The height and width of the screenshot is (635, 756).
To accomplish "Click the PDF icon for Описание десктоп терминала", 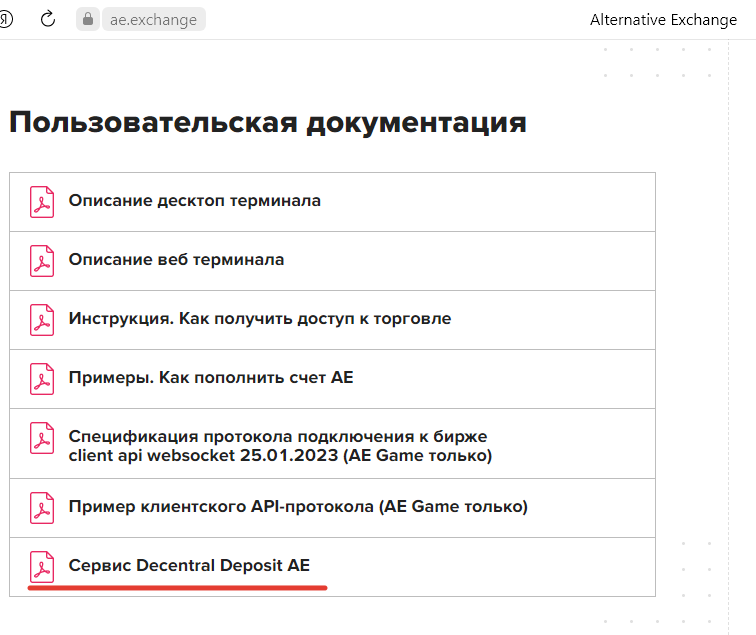I will pyautogui.click(x=42, y=202).
